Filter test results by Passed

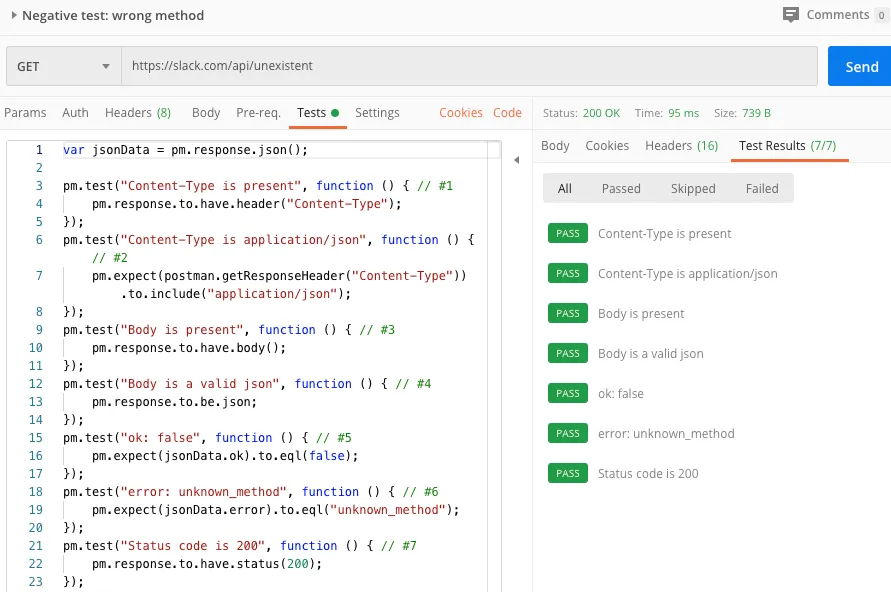pyautogui.click(x=621, y=189)
